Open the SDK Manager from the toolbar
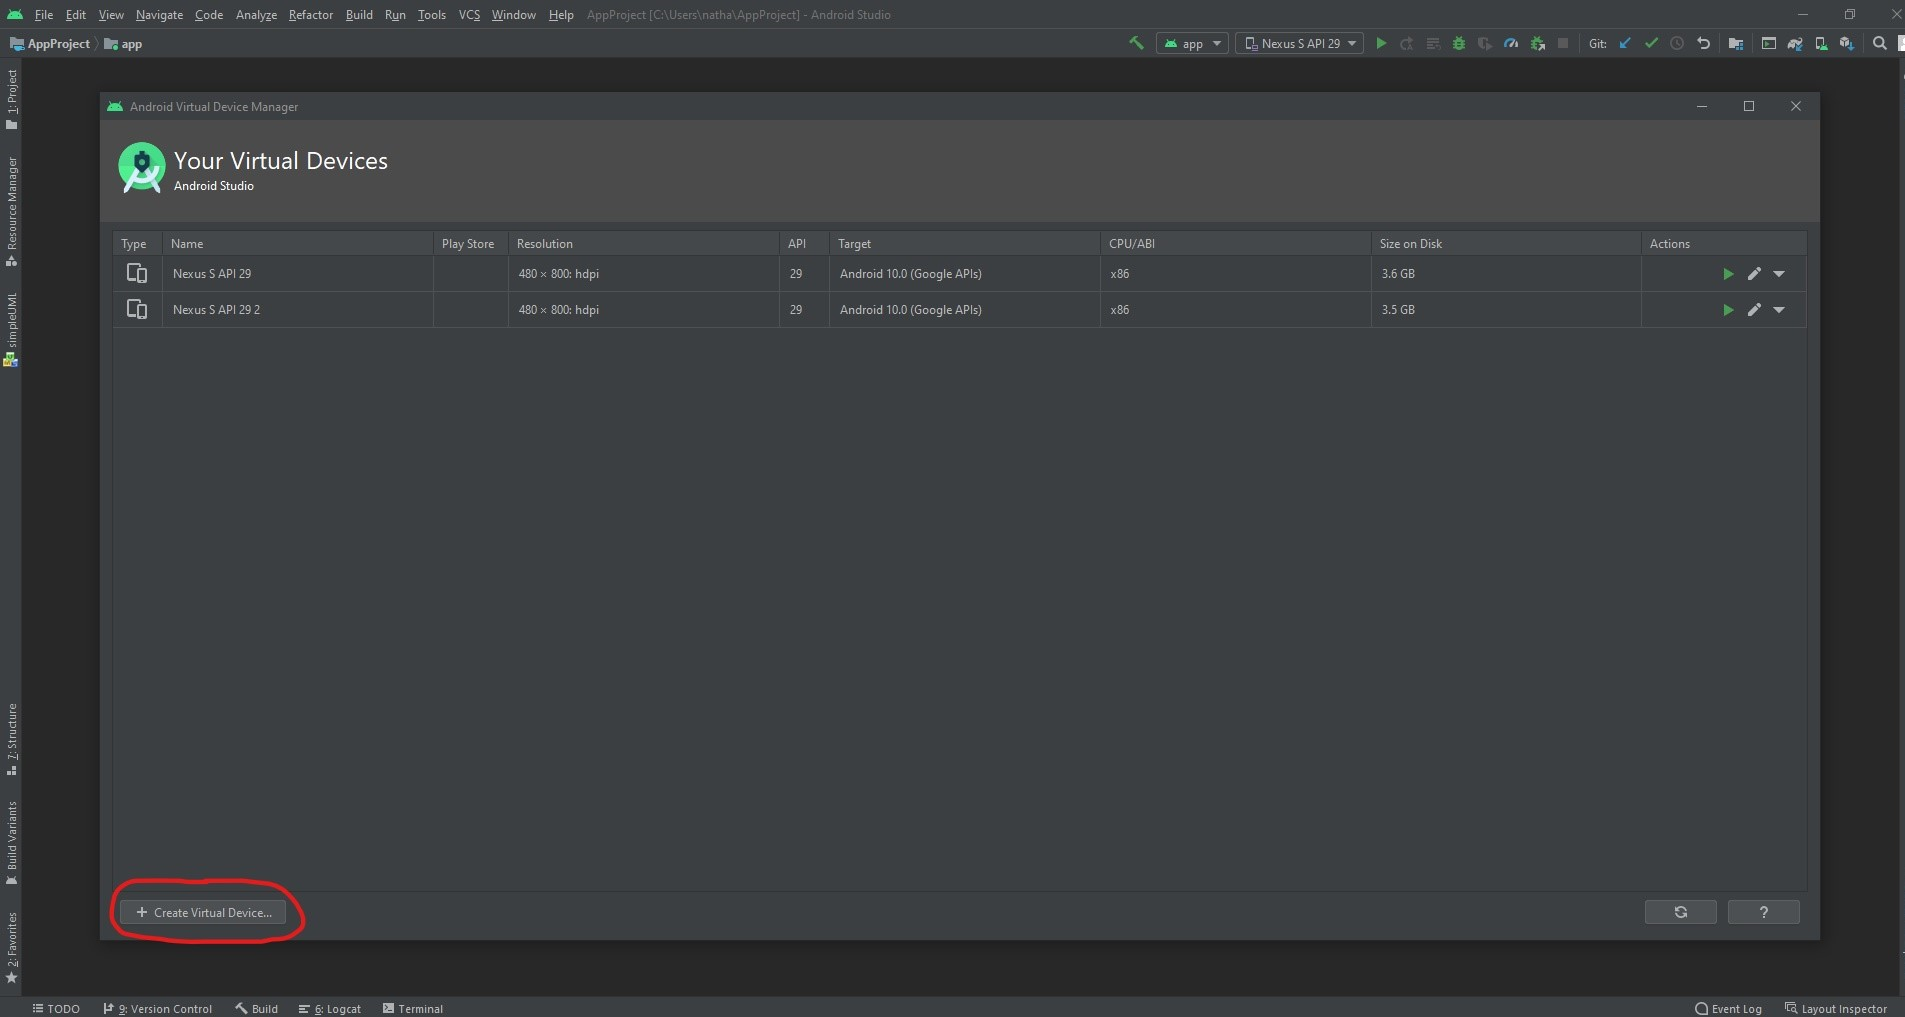This screenshot has height=1017, width=1905. [1845, 43]
